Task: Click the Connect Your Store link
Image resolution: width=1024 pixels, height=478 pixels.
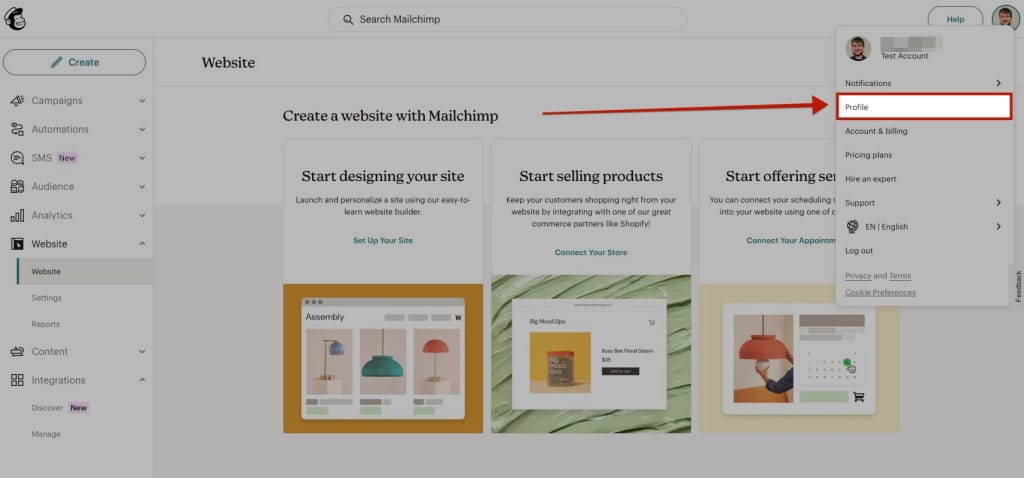Action: 591,252
